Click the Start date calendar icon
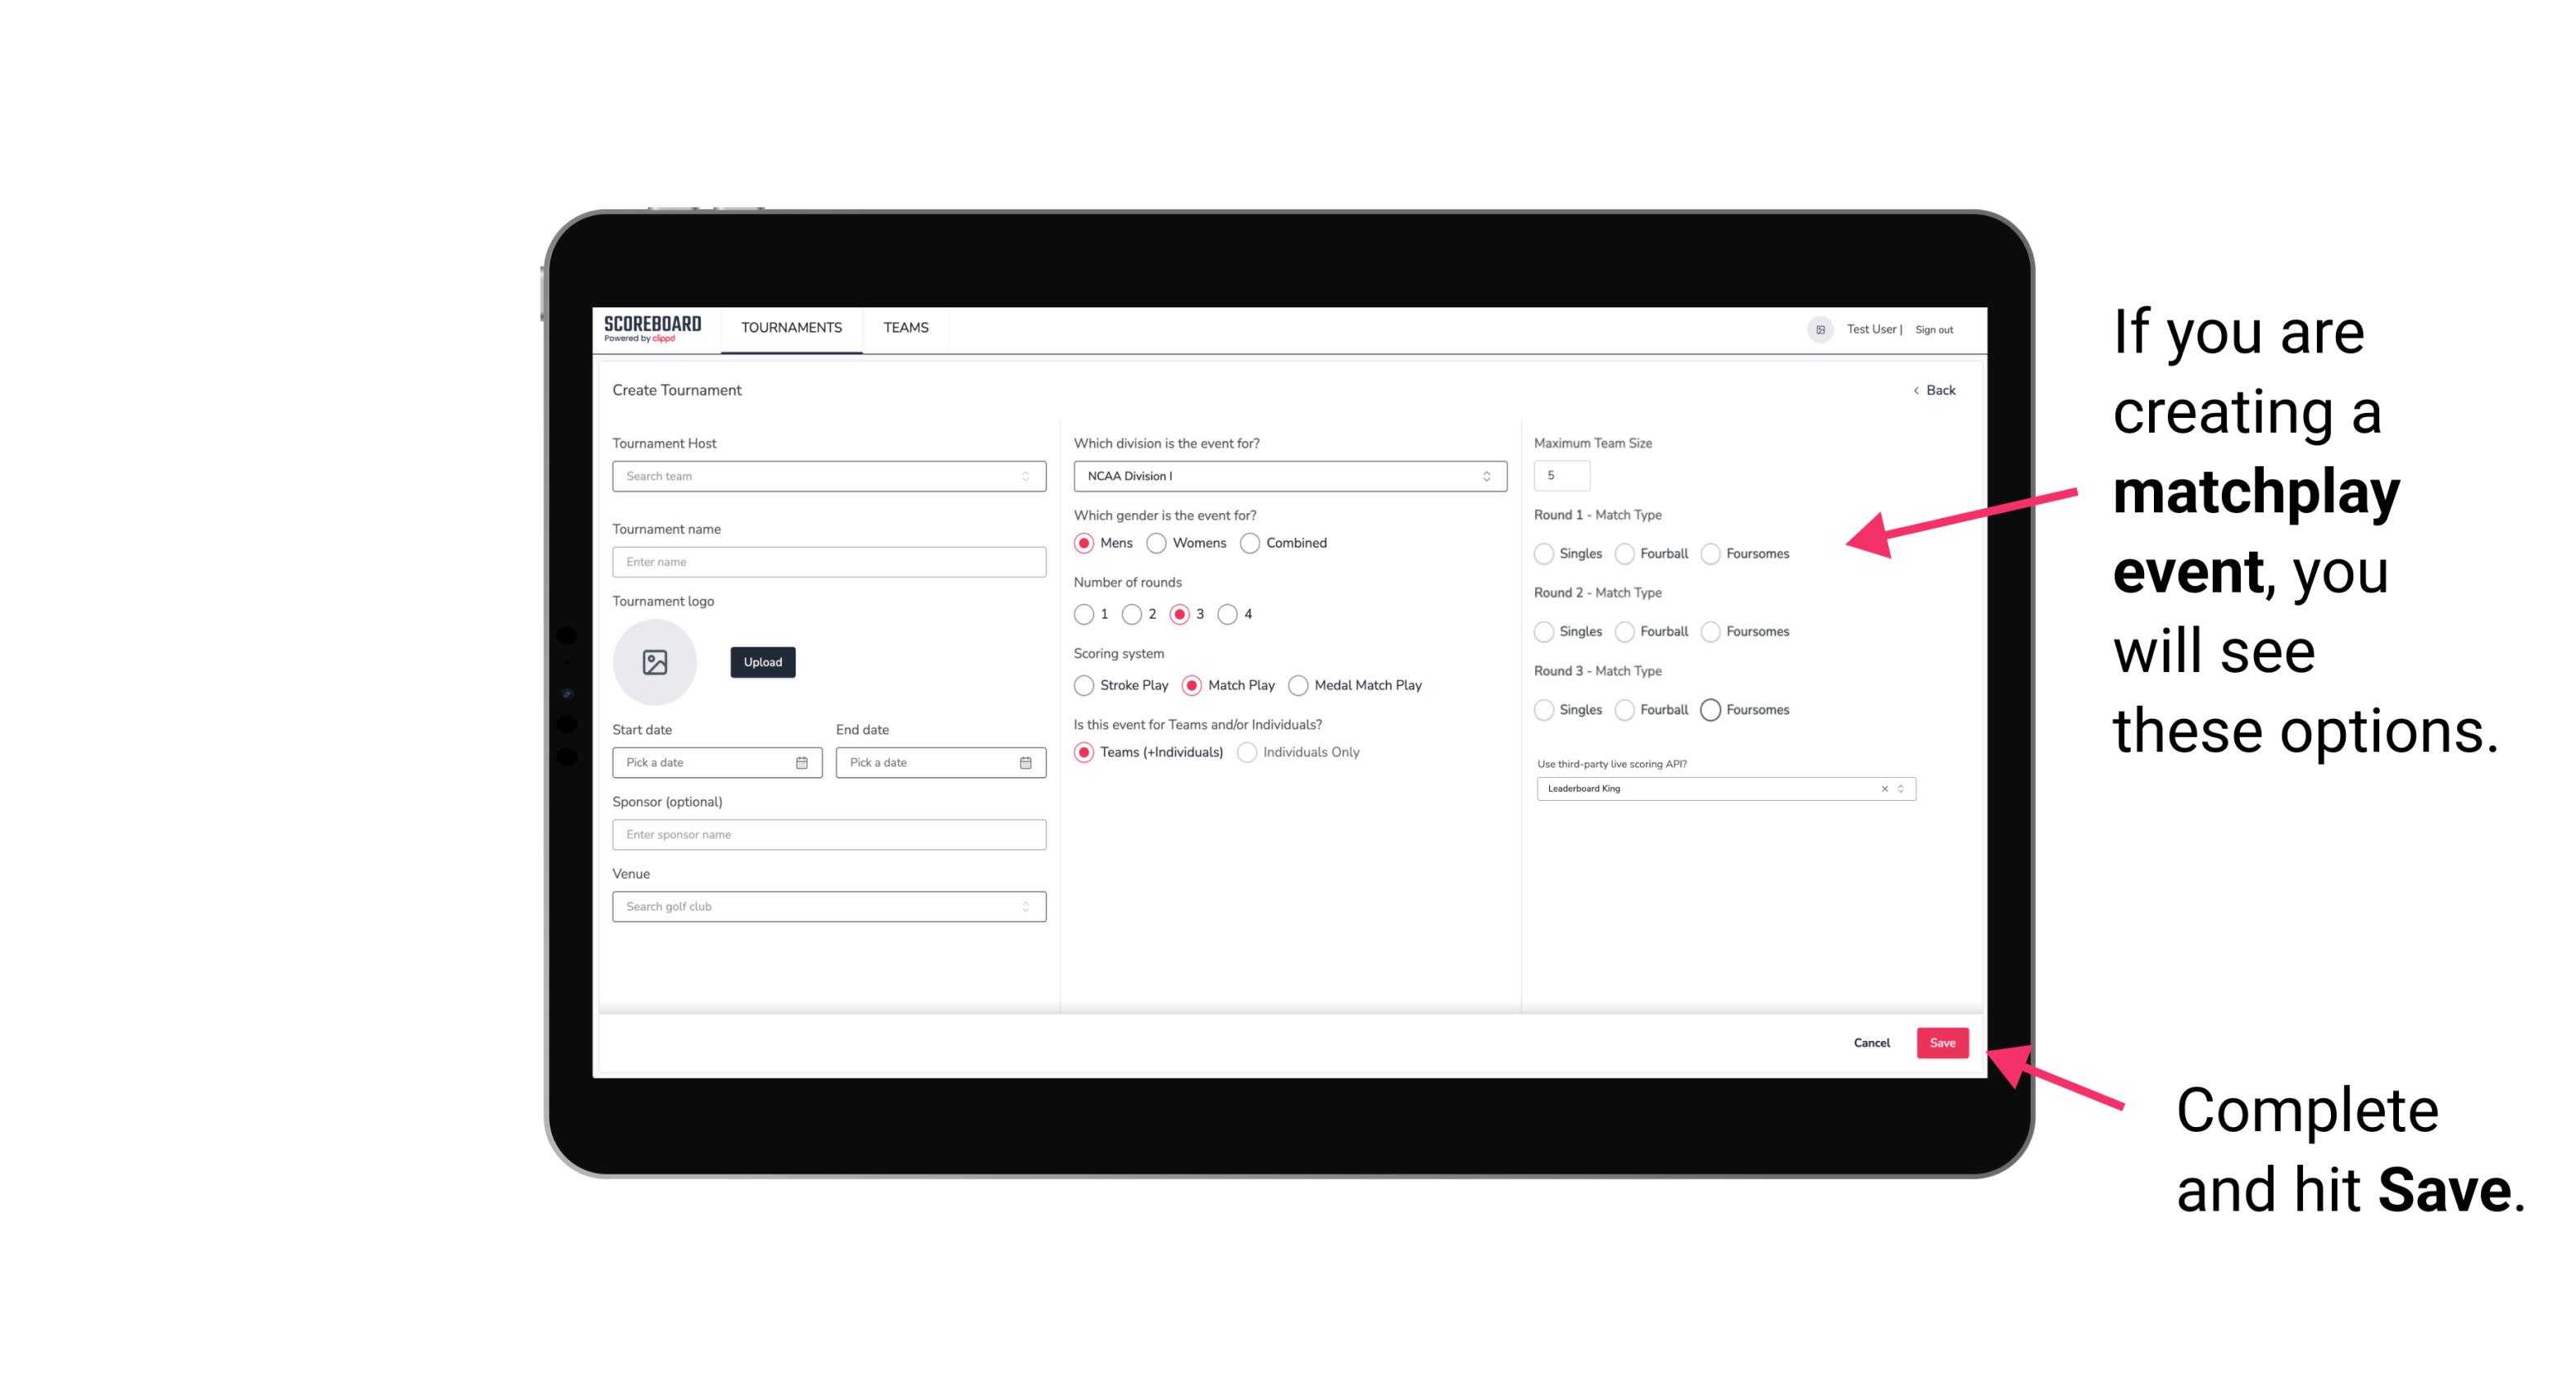Screen dimensions: 2576x1386 (x=803, y=761)
